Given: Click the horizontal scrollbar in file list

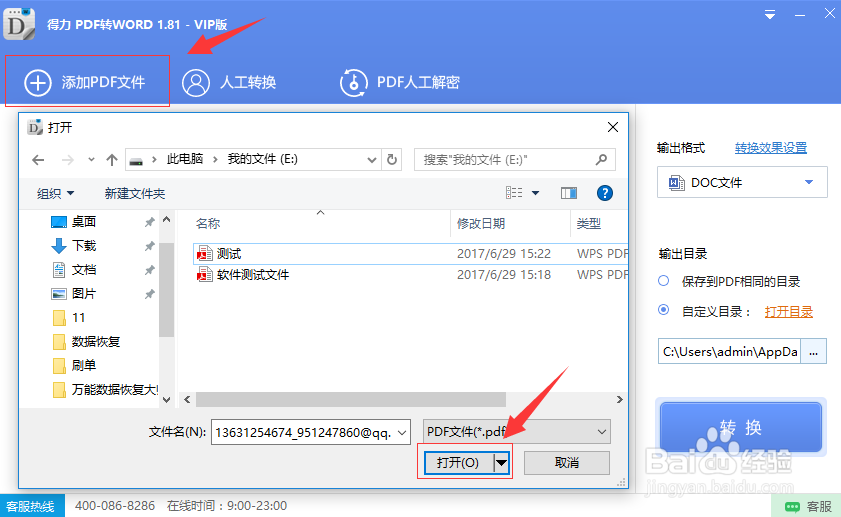Looking at the screenshot, I should click(x=351, y=400).
